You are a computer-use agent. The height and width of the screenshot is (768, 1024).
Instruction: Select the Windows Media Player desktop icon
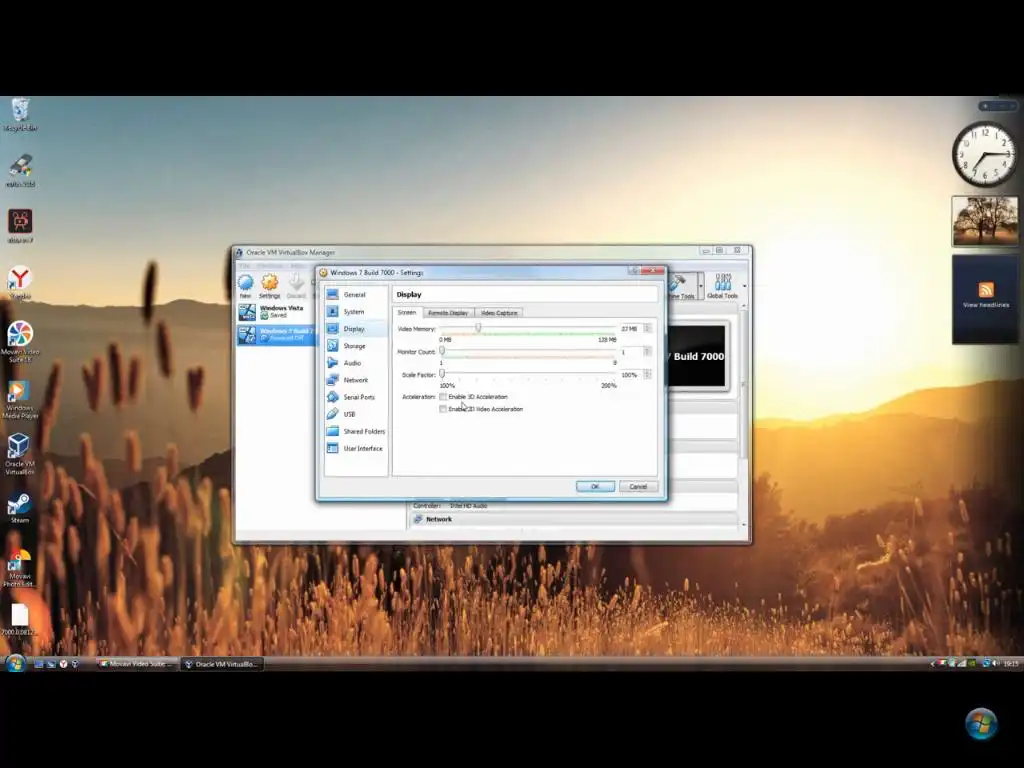coord(20,400)
